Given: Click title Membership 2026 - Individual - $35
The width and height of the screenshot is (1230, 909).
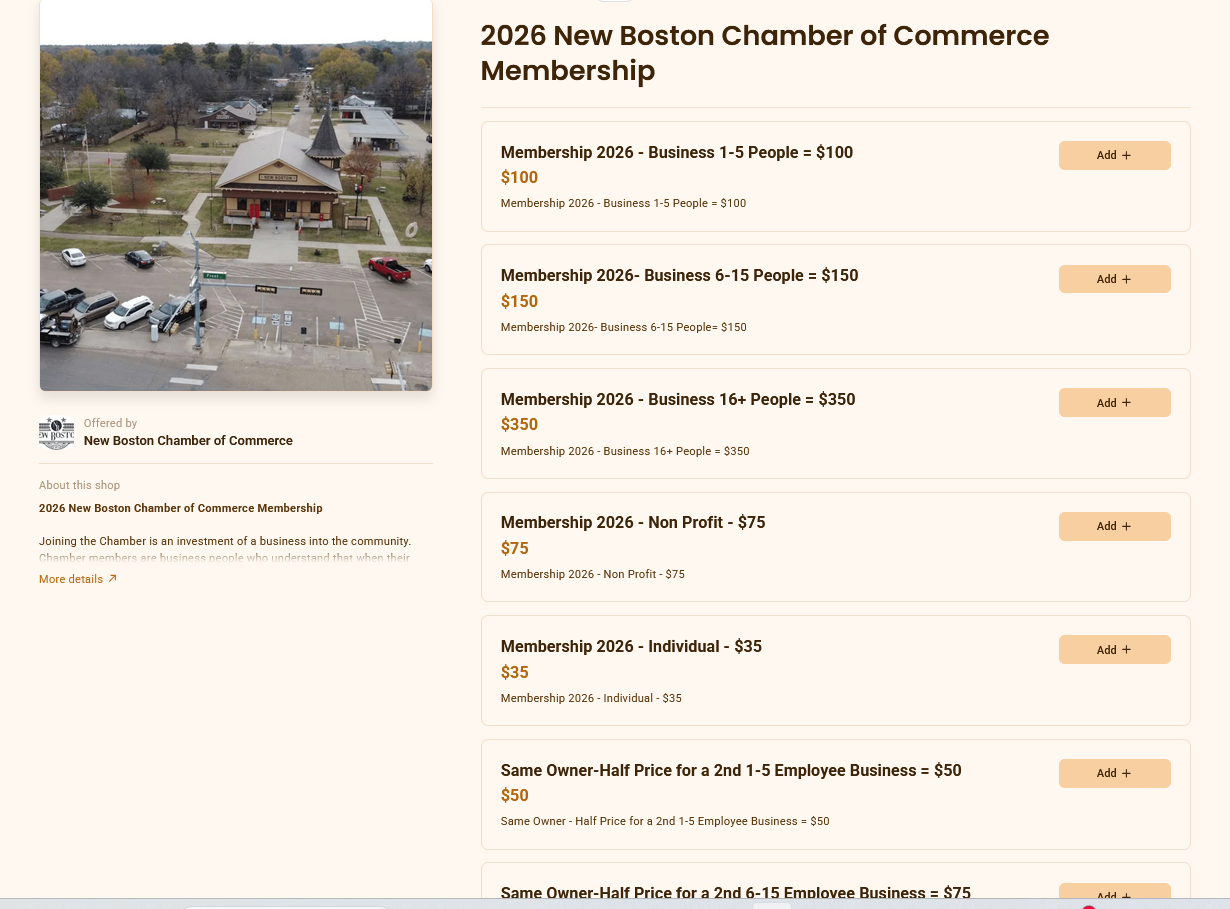Looking at the screenshot, I should [x=631, y=646].
